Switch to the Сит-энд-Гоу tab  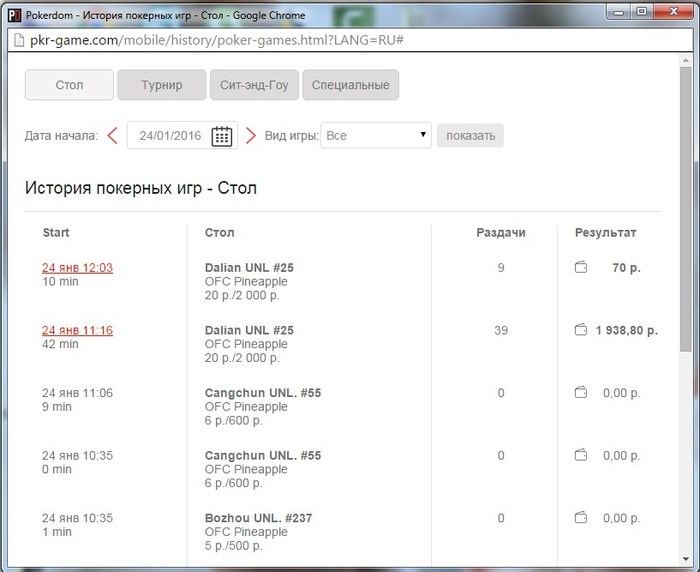click(x=254, y=85)
